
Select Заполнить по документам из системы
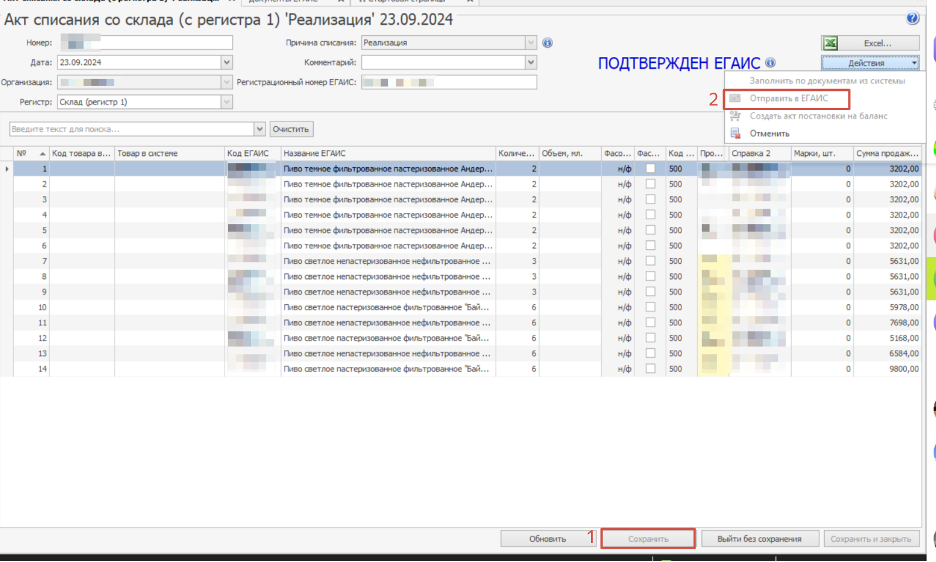pos(827,81)
